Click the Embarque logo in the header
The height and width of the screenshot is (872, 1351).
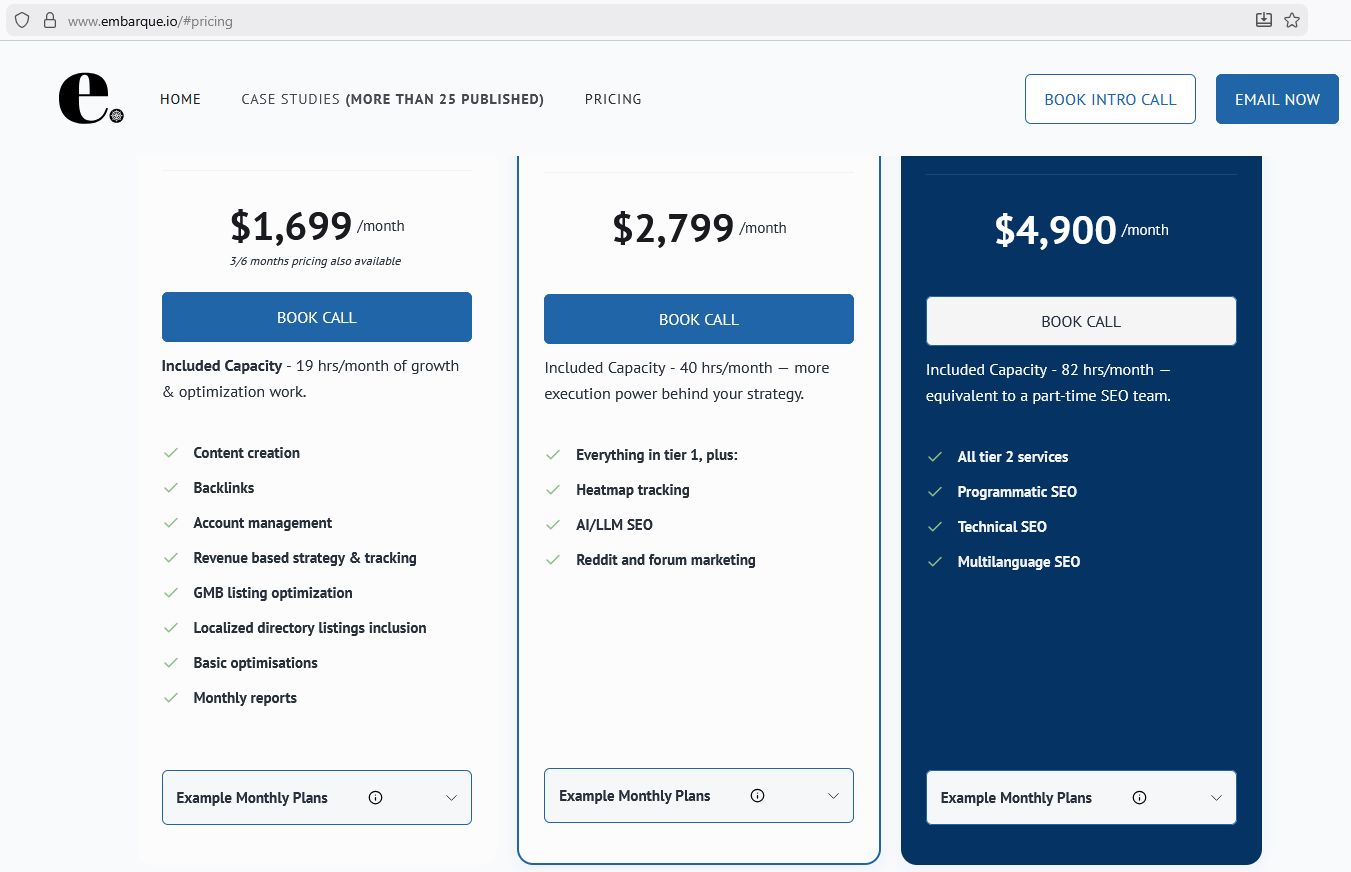(x=90, y=99)
